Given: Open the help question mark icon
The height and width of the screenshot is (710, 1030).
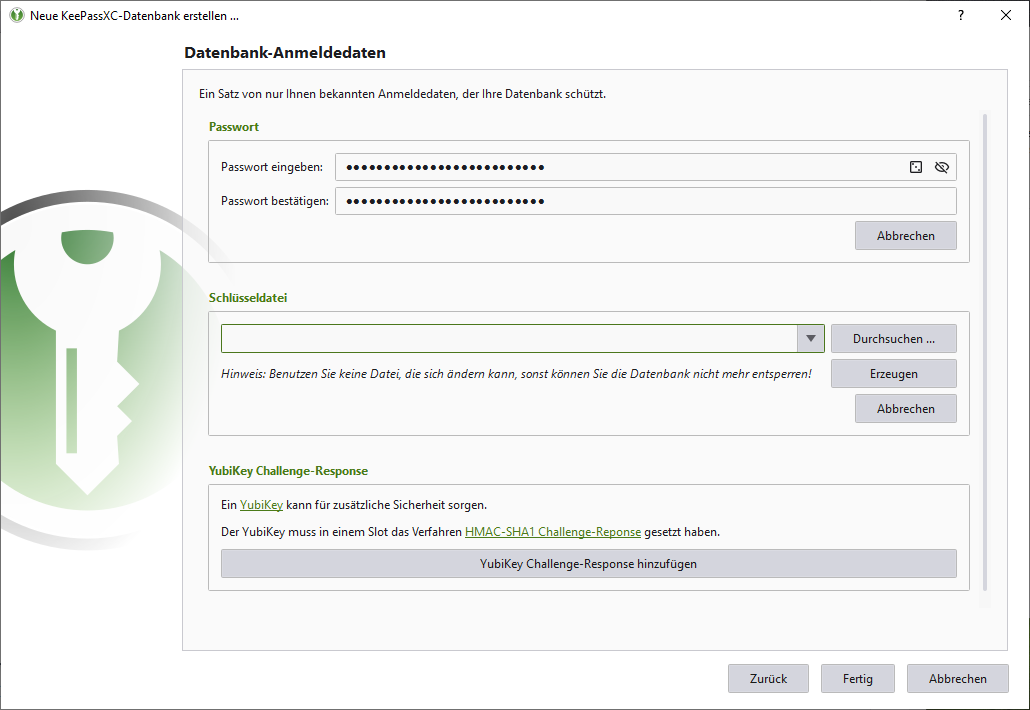Looking at the screenshot, I should (960, 15).
